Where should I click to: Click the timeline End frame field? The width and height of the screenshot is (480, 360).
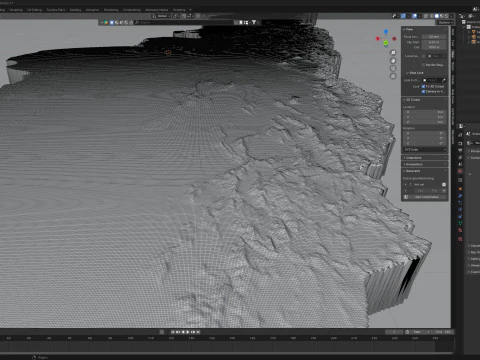click(x=444, y=332)
